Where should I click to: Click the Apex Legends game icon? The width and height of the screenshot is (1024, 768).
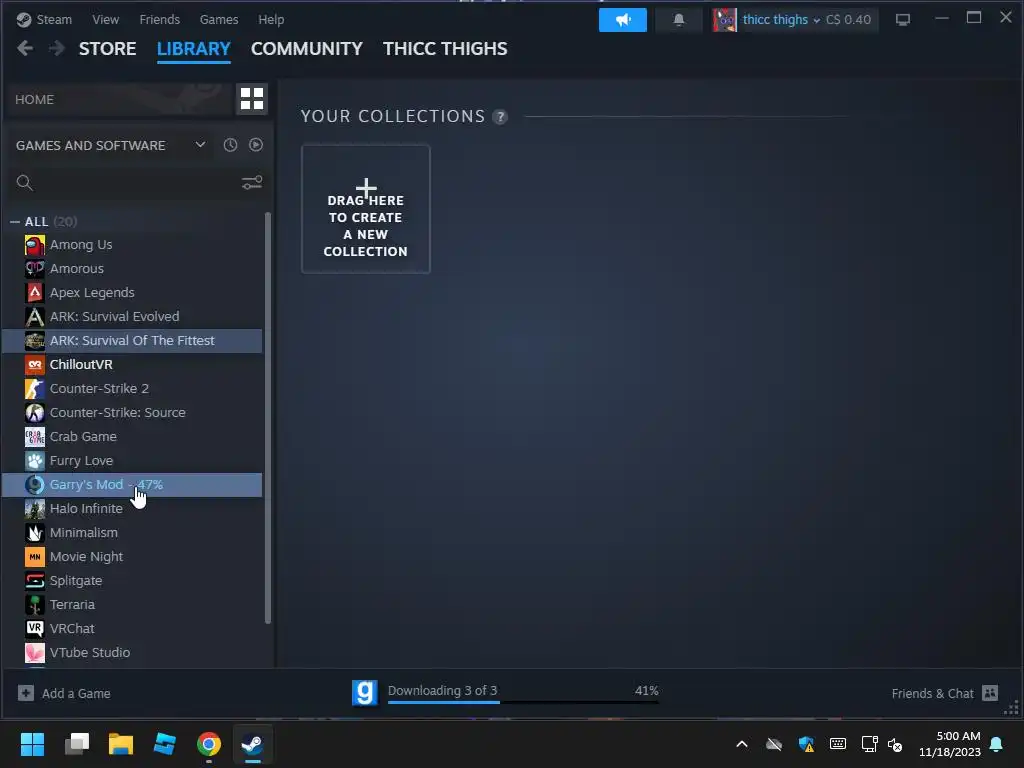pos(35,293)
